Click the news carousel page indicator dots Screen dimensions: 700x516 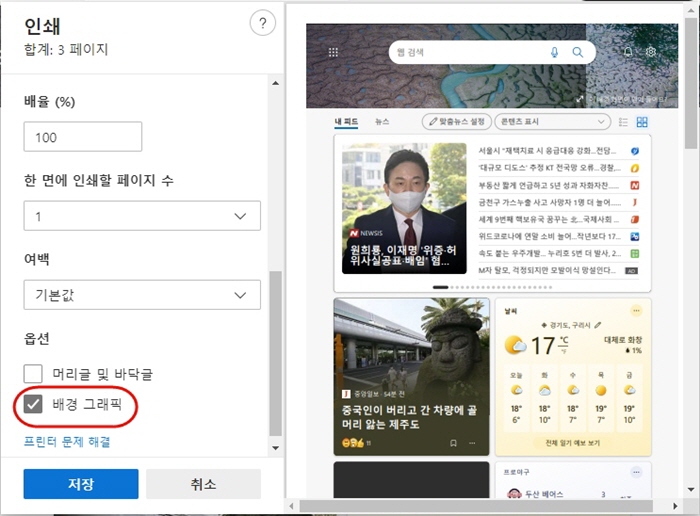click(x=492, y=287)
